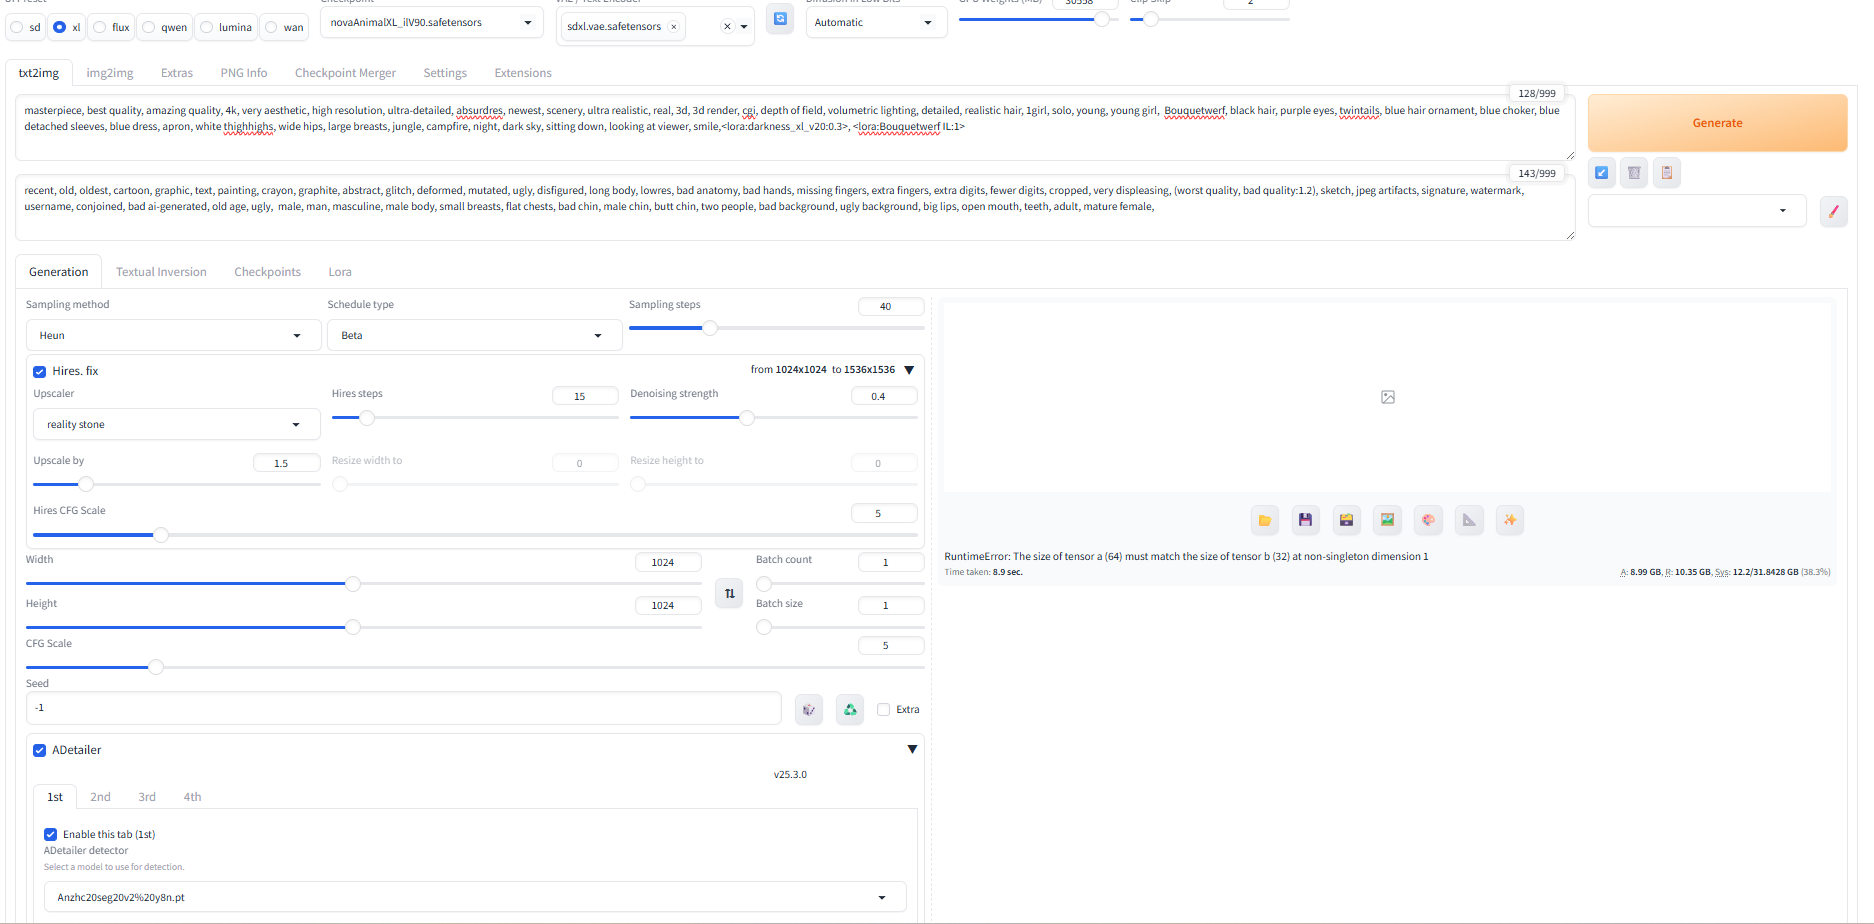Image resolution: width=1874 pixels, height=924 pixels.
Task: Open the checkpoint dropdown novaAnimalXL
Action: [432, 22]
